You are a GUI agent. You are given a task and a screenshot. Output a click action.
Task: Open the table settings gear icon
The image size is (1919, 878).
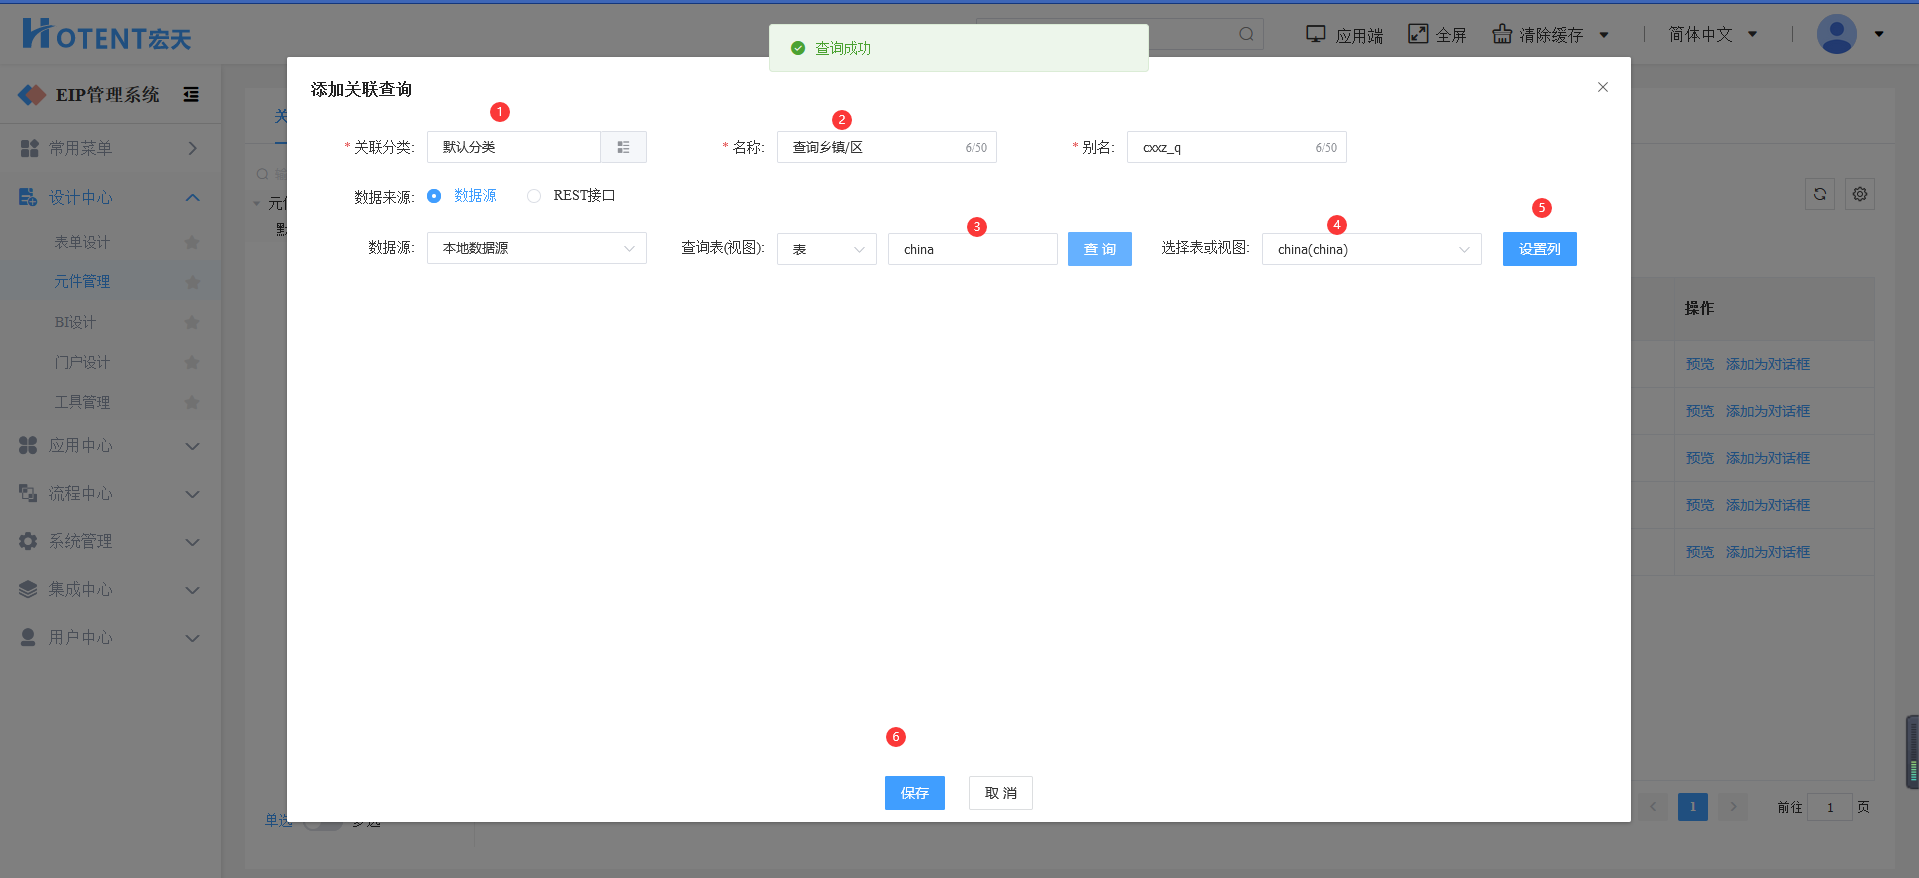pyautogui.click(x=1859, y=194)
